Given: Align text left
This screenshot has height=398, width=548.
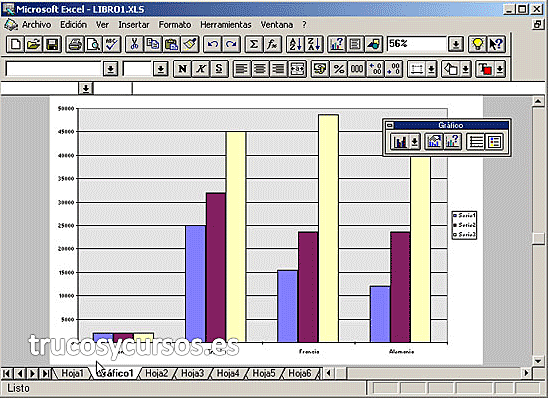Looking at the screenshot, I should [x=241, y=69].
